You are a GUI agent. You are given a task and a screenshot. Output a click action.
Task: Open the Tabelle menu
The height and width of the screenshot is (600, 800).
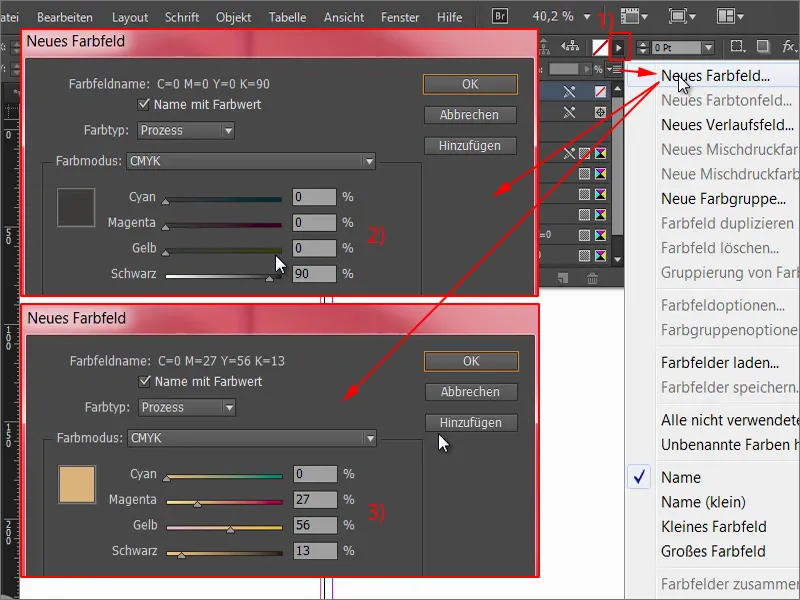click(x=287, y=17)
